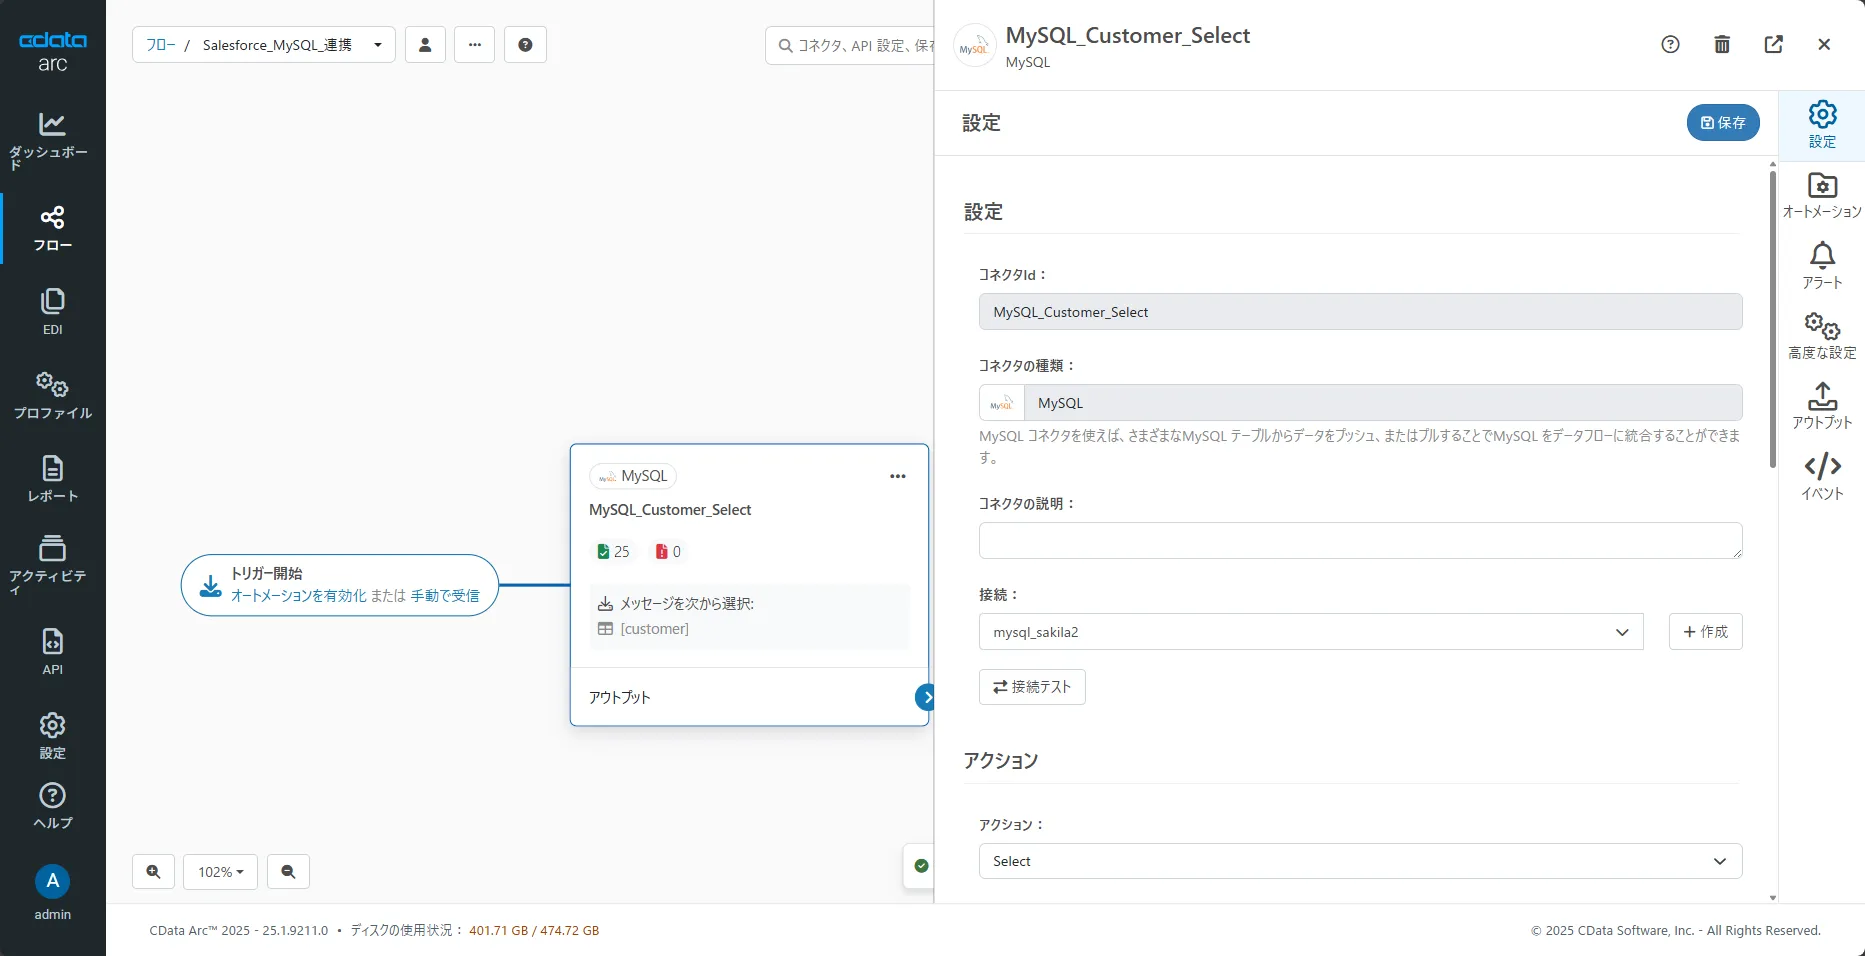Click the error count 0 badge
1865x956 pixels.
[668, 552]
